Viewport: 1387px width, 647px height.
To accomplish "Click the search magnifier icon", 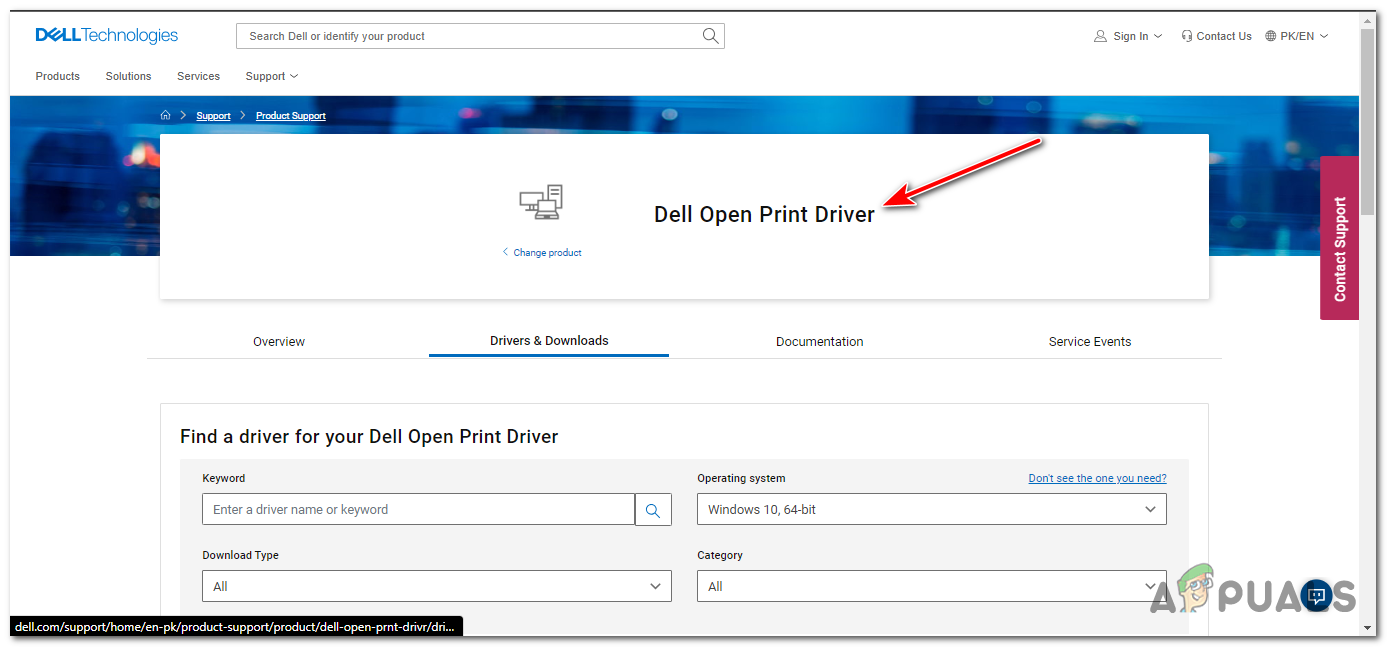I will (710, 35).
